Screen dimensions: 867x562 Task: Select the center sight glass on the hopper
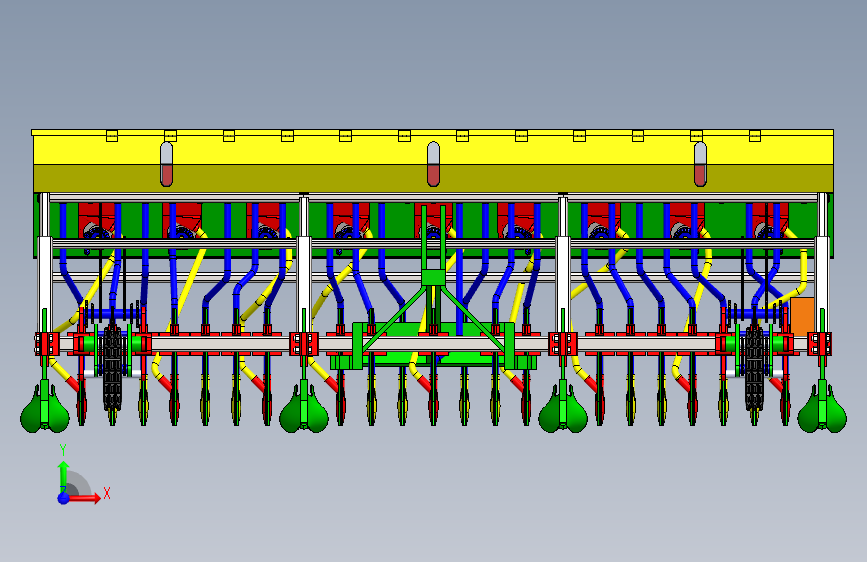tap(434, 164)
